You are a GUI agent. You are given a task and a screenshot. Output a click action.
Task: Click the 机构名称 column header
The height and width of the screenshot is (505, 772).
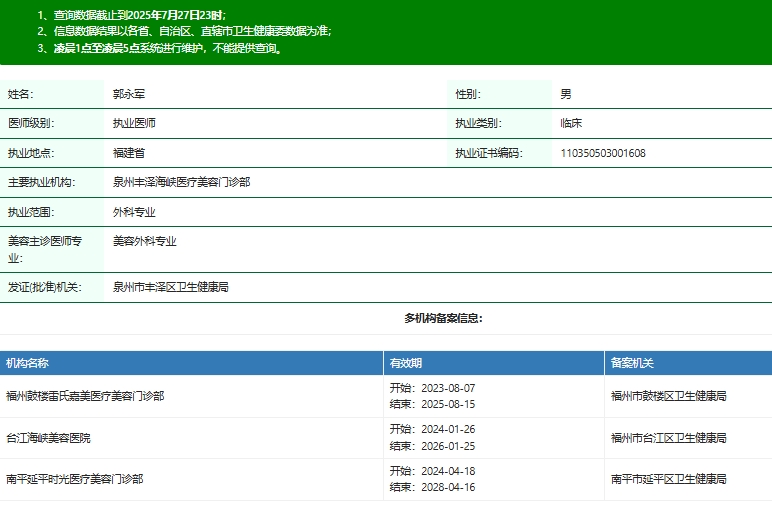click(27, 363)
